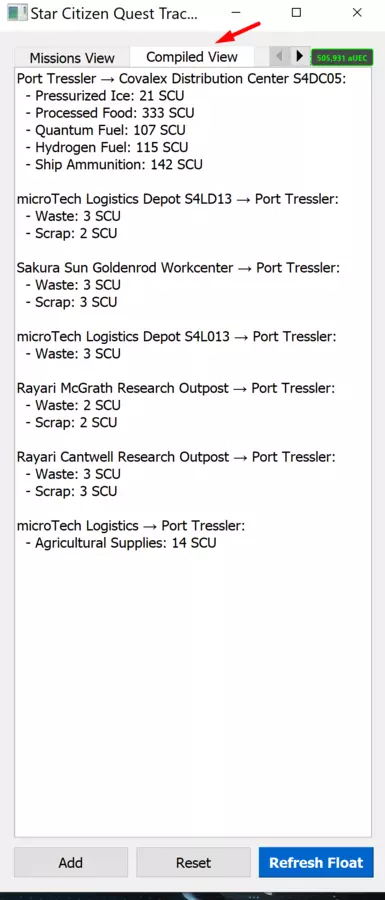
Task: Click the window title bar text
Action: click(x=114, y=13)
